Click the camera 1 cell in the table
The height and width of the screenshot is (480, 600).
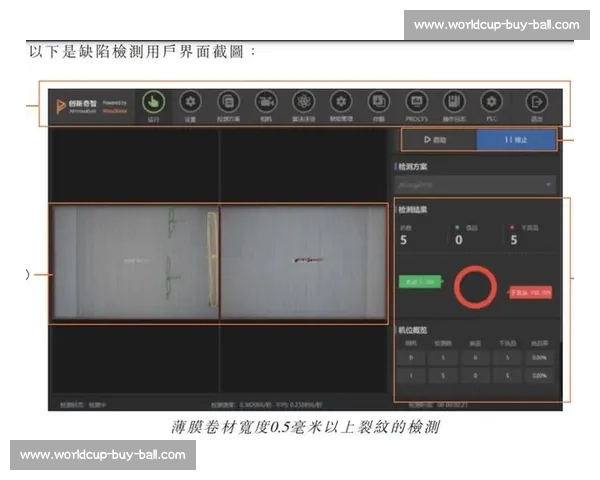click(411, 376)
